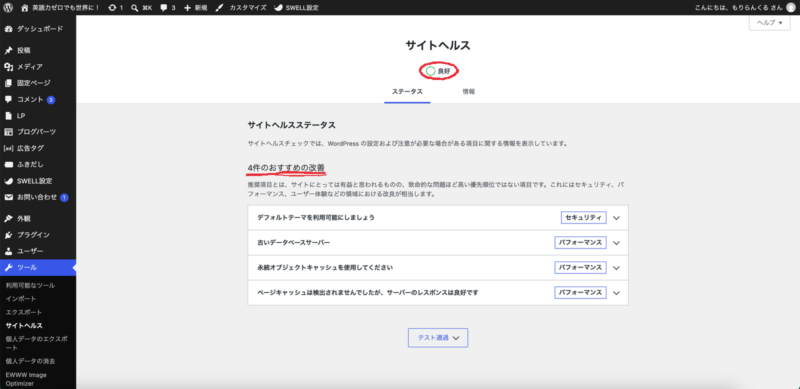Expand 古いデータベースサーバー chevron

[x=616, y=243]
